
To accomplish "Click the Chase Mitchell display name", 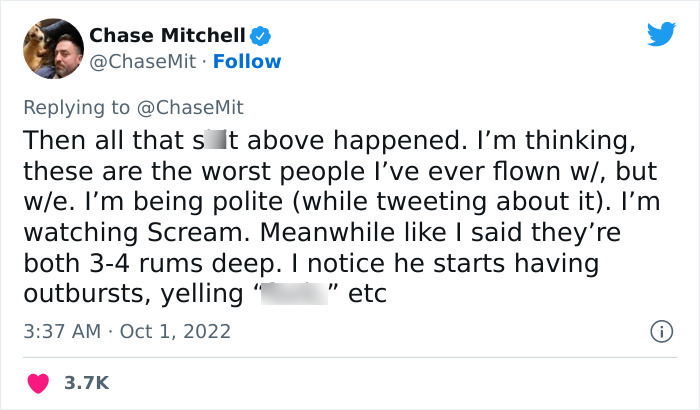I will click(167, 35).
